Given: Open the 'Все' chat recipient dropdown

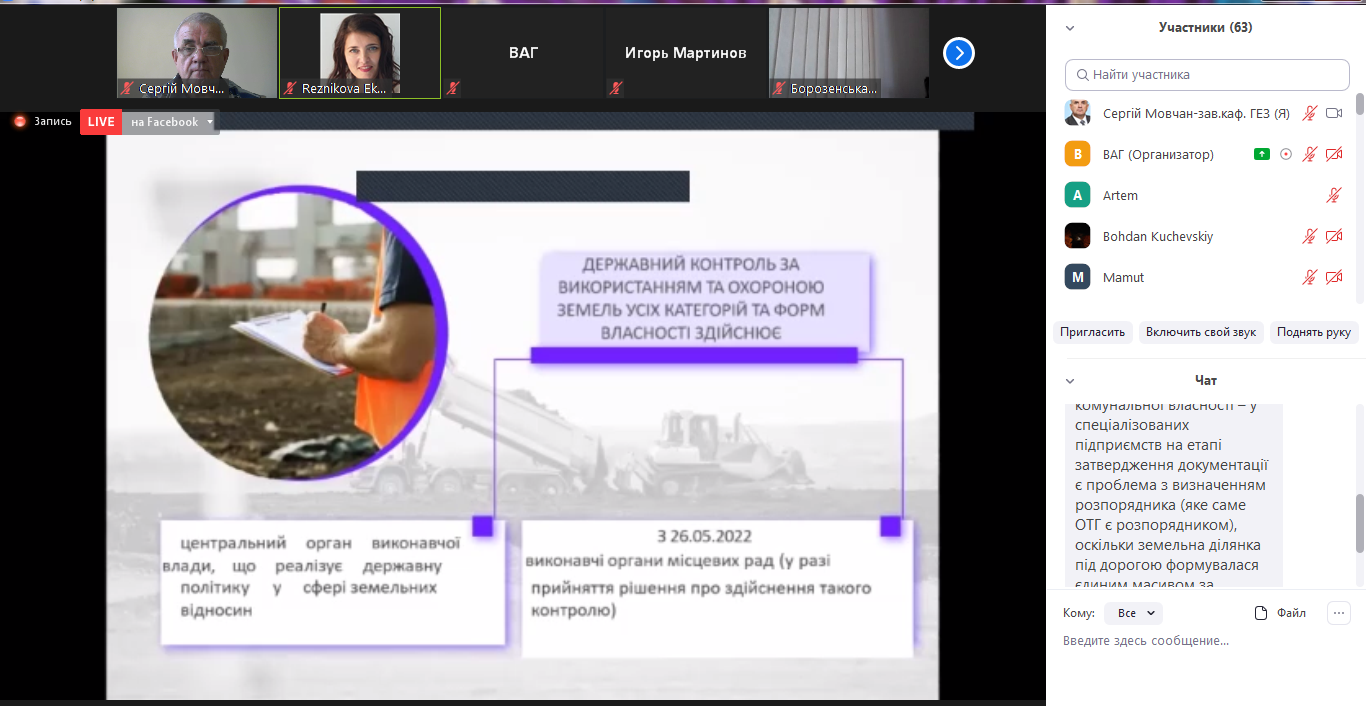Looking at the screenshot, I should point(1136,613).
